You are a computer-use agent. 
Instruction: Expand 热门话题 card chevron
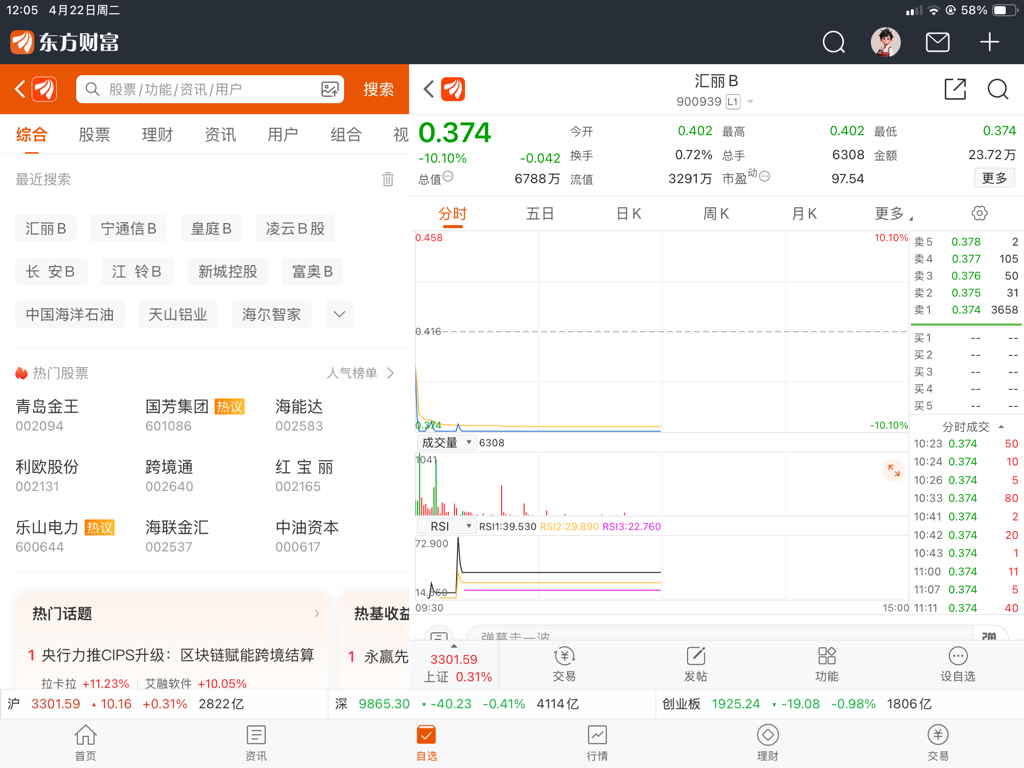317,613
